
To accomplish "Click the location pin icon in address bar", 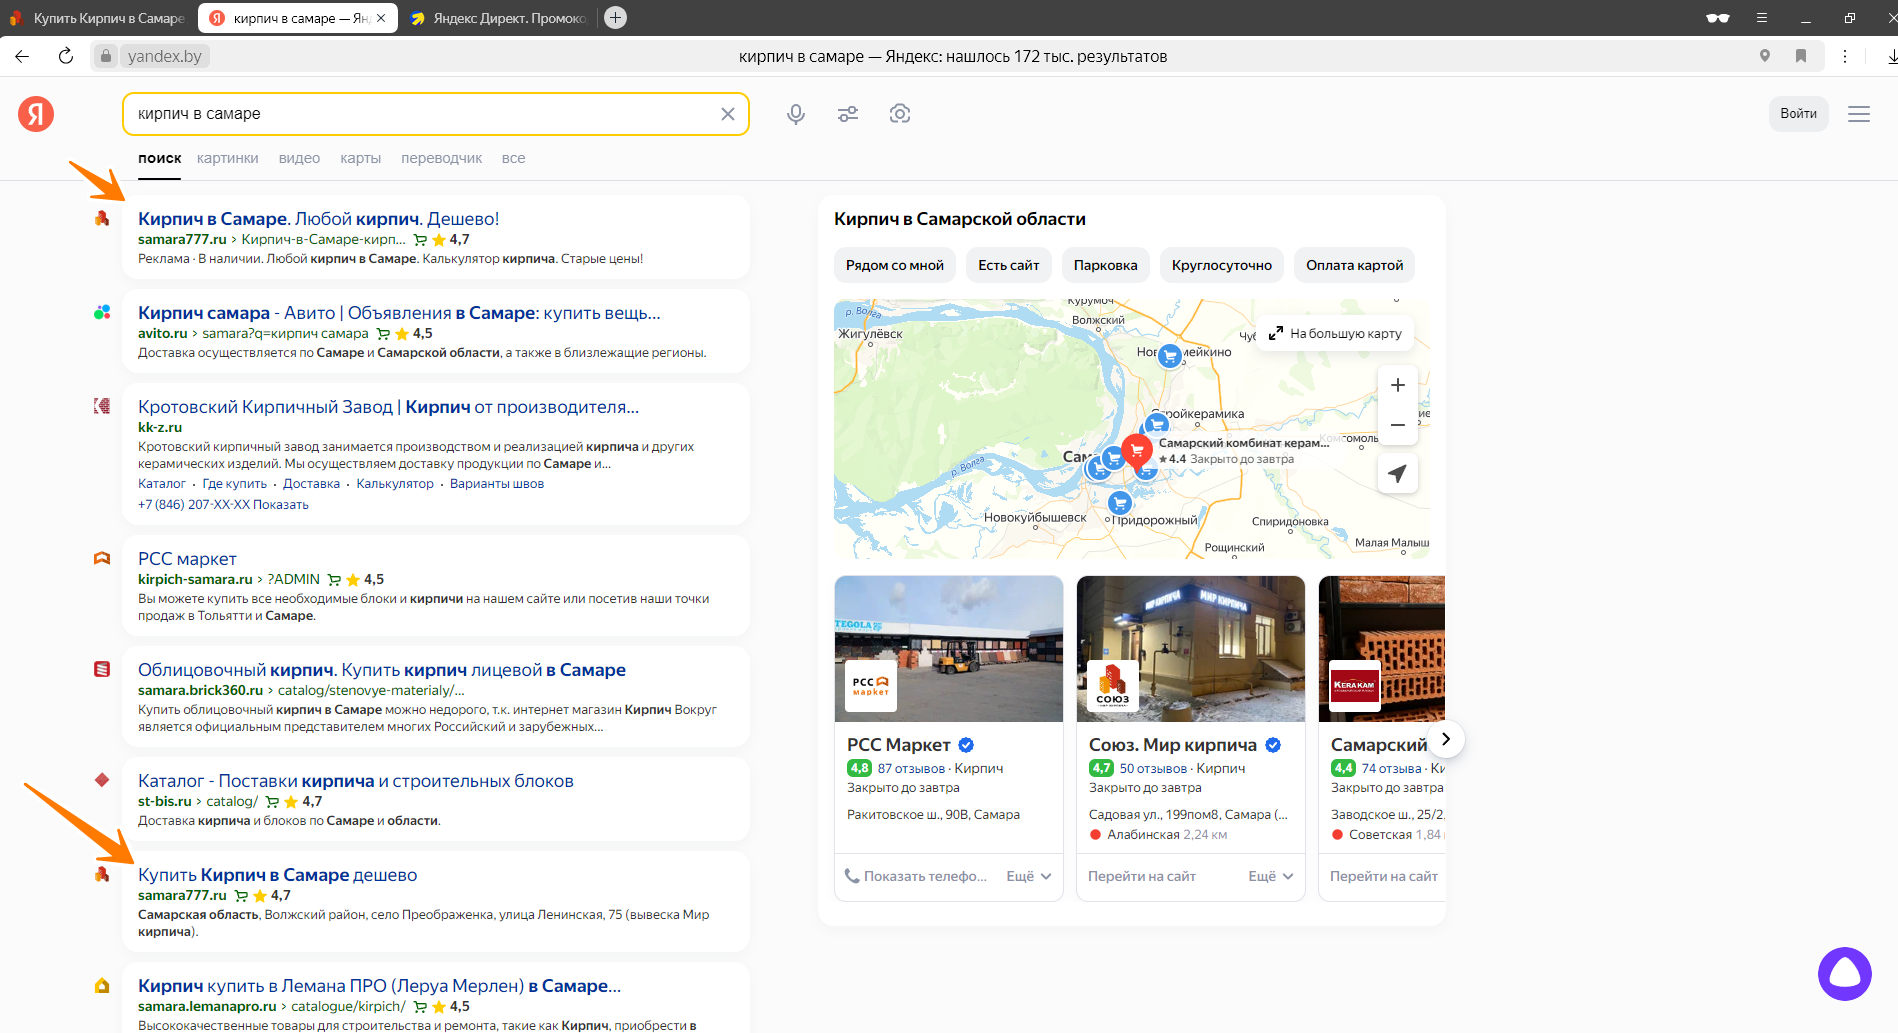I will coord(1765,56).
